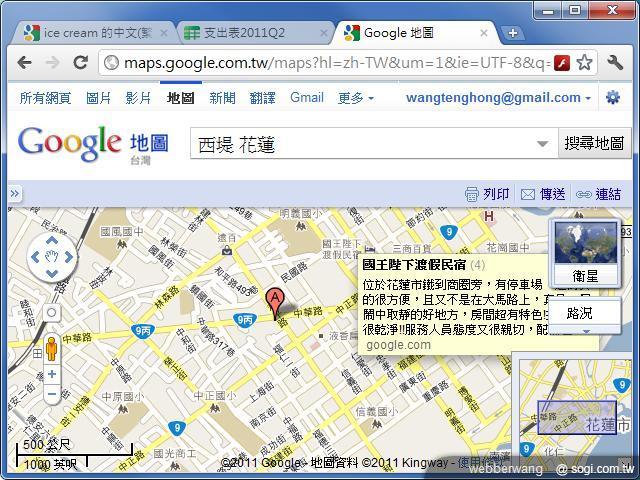The width and height of the screenshot is (640, 480).
Task: Click the 中正國小 school label
Action: click(x=214, y=396)
